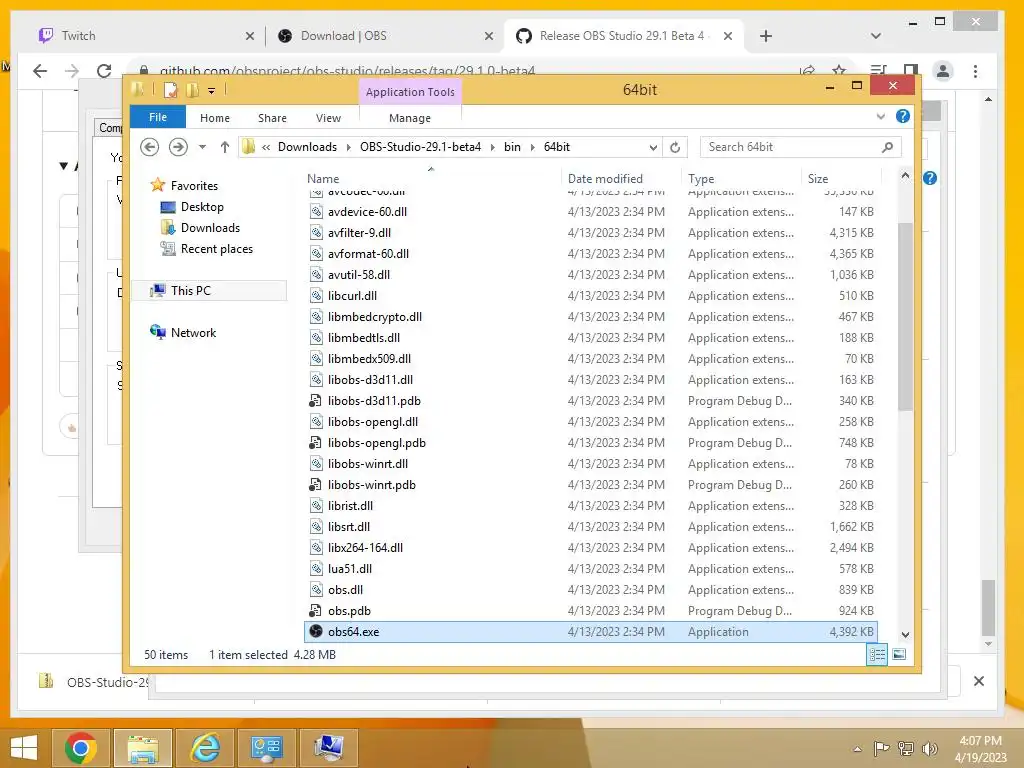Click the file list vertical scrollbar
The image size is (1024, 768).
[x=905, y=317]
